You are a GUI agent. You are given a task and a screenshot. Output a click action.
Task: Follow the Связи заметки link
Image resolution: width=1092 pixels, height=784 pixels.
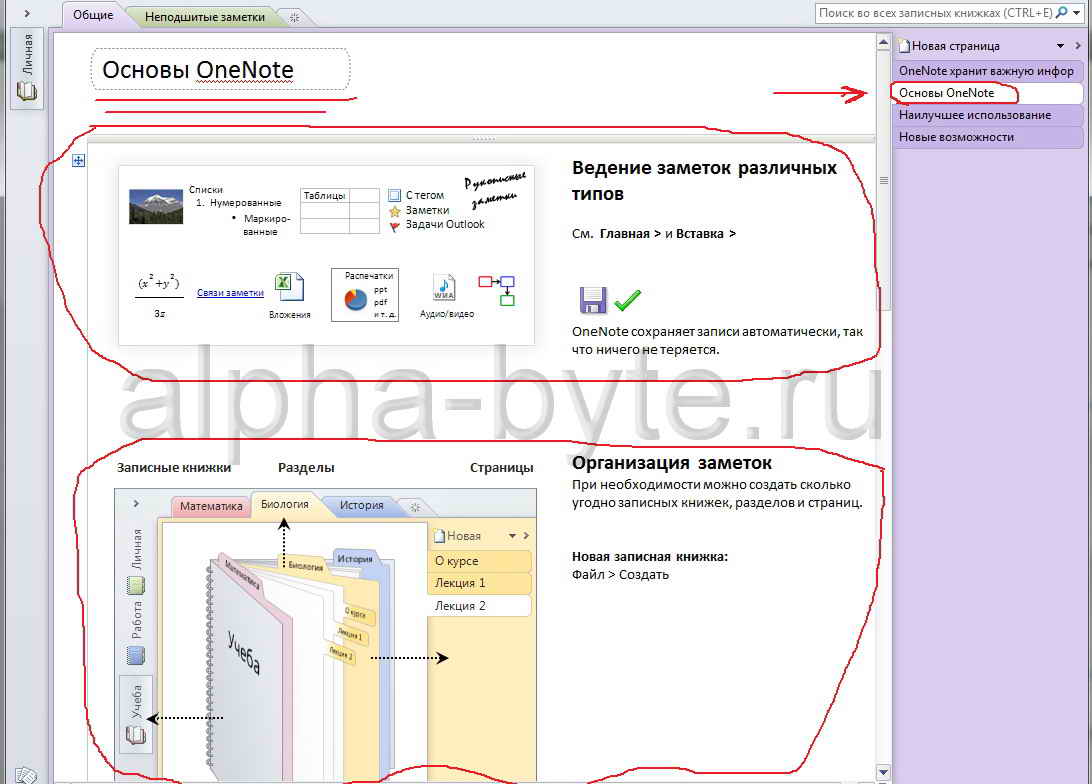pos(230,293)
